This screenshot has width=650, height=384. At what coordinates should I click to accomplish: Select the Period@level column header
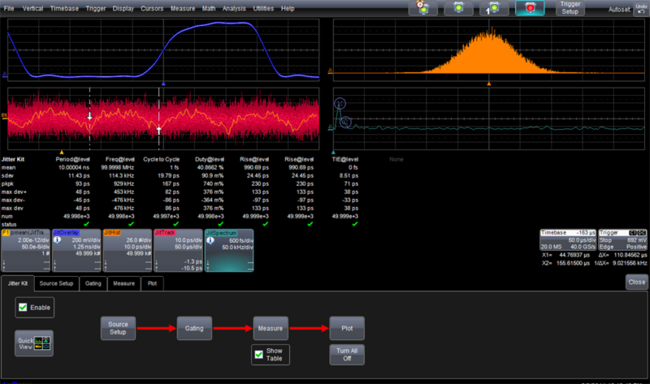coord(73,159)
